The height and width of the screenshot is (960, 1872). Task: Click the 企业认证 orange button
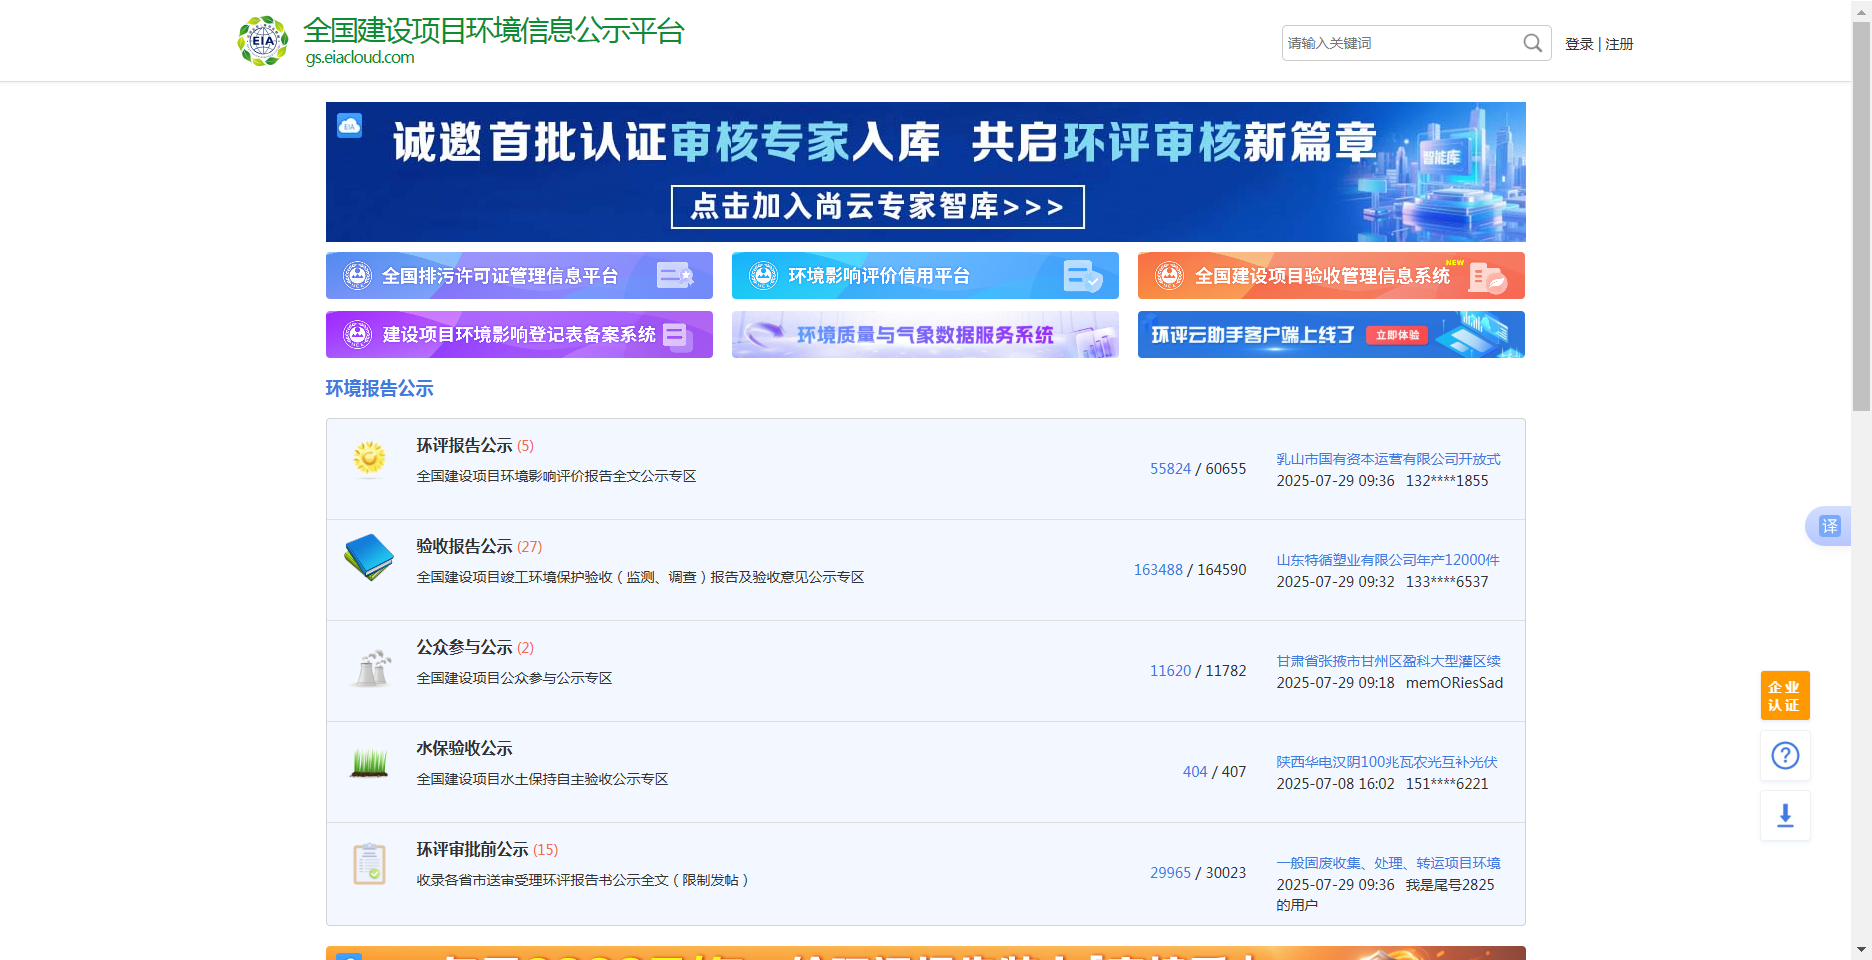click(x=1785, y=695)
